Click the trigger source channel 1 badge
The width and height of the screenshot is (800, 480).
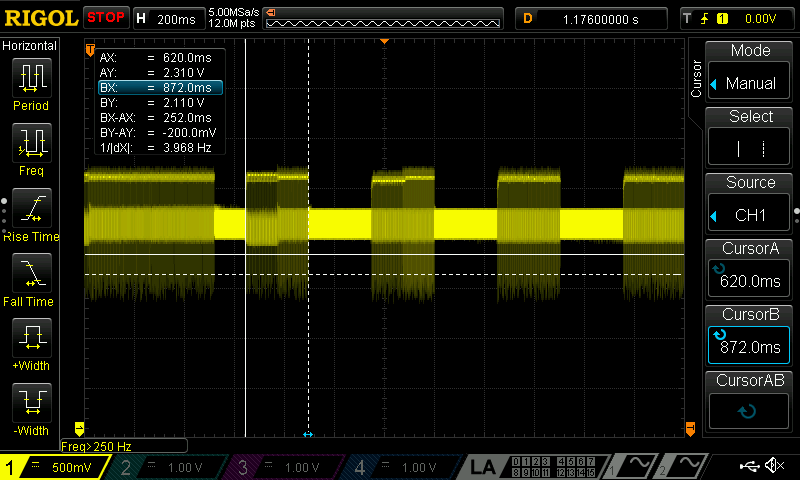tap(722, 19)
